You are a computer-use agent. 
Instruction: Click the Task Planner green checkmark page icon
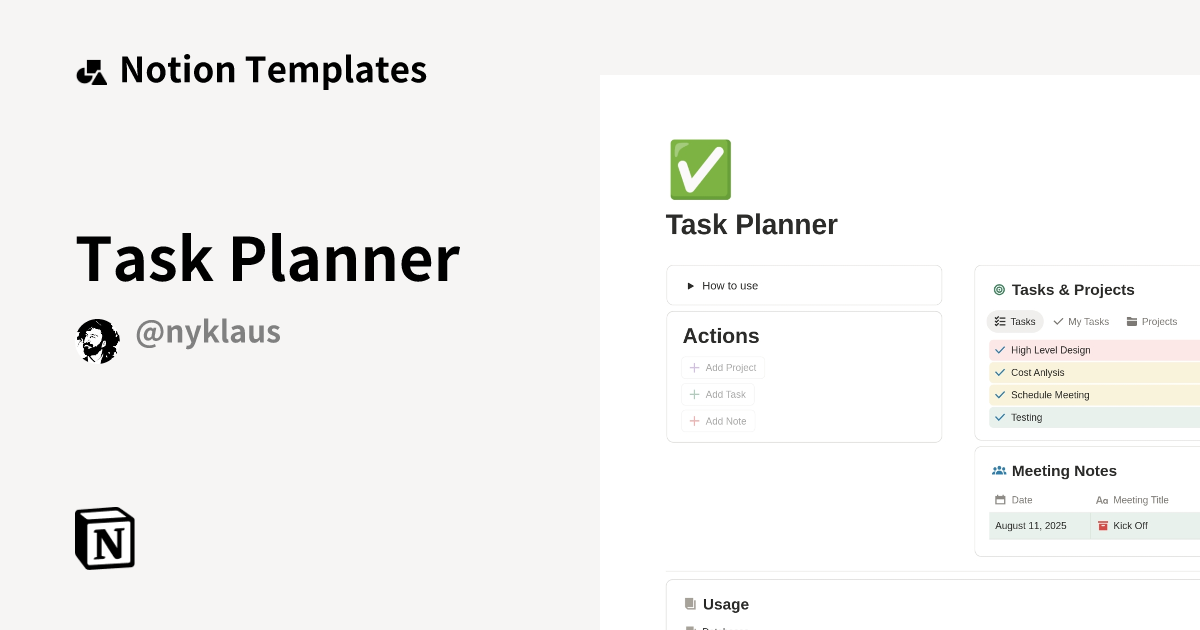pos(700,169)
